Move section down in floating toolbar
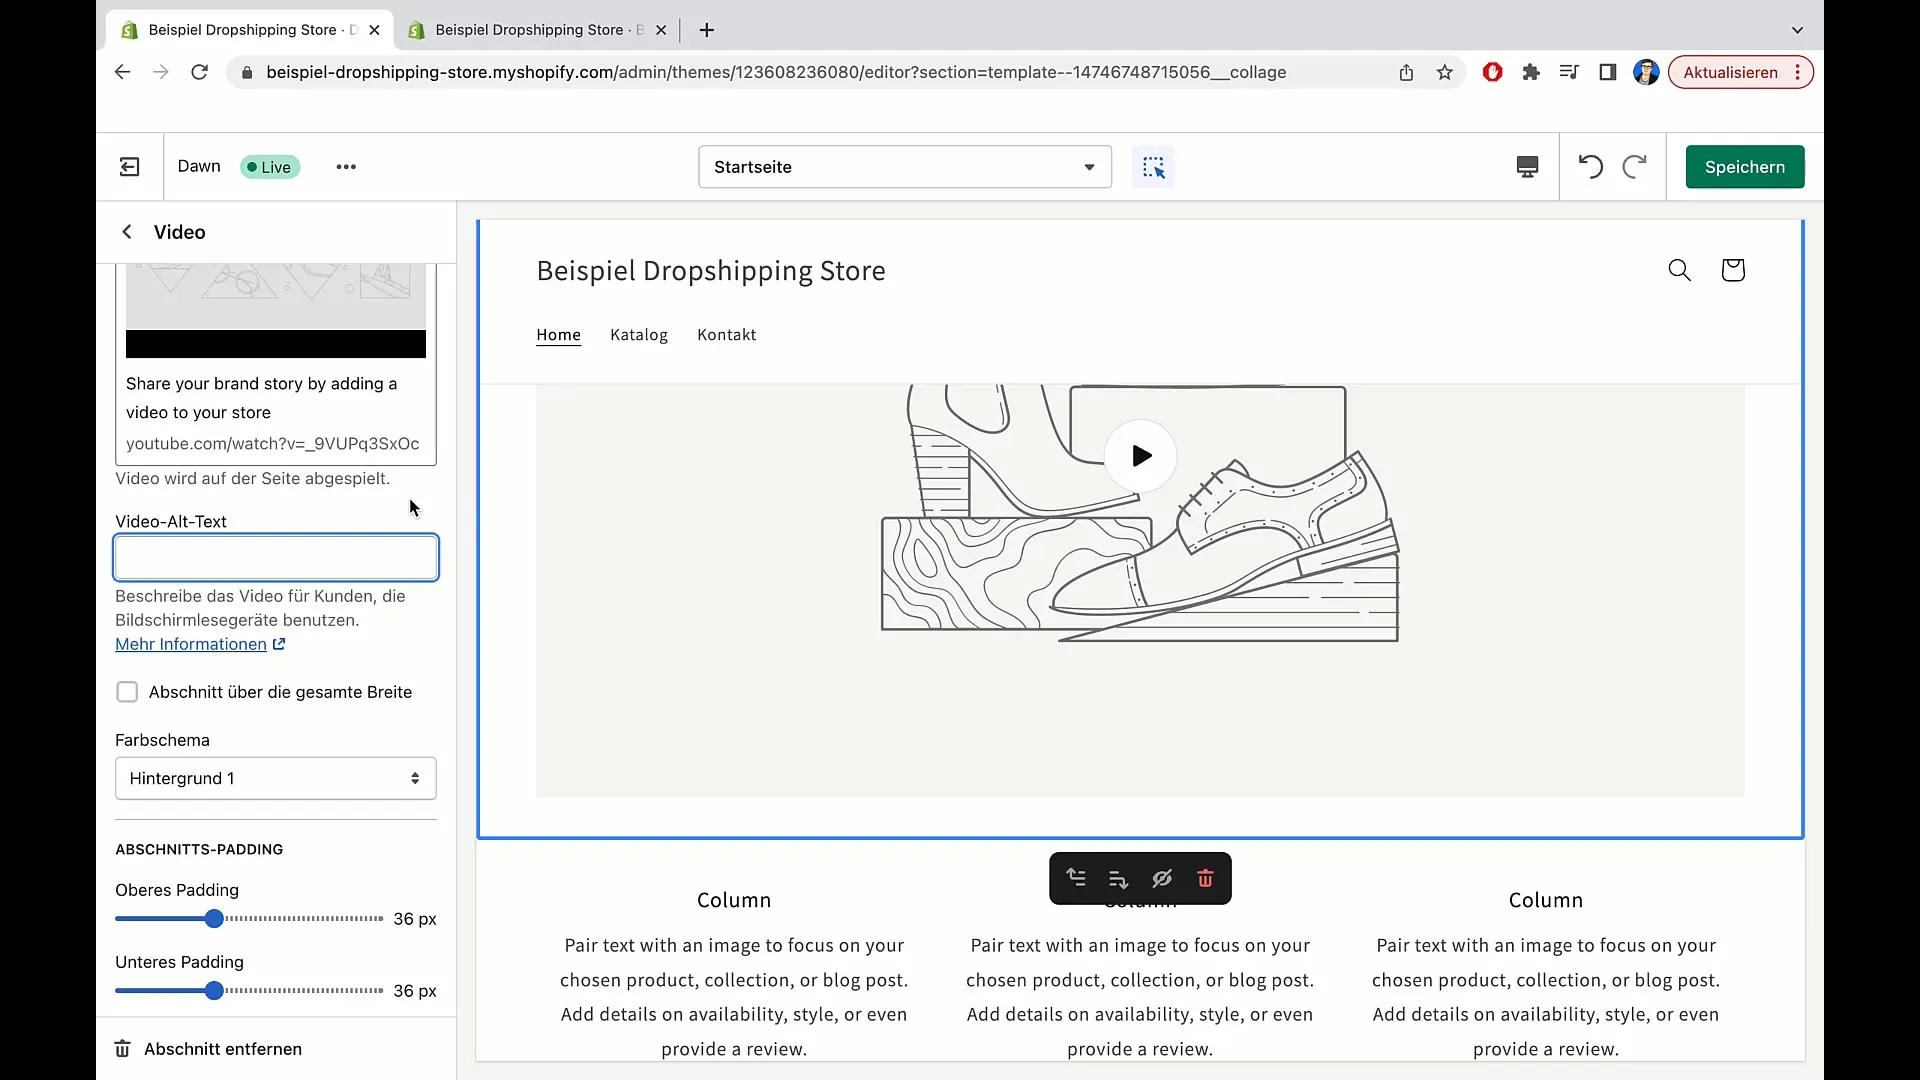 1118,879
